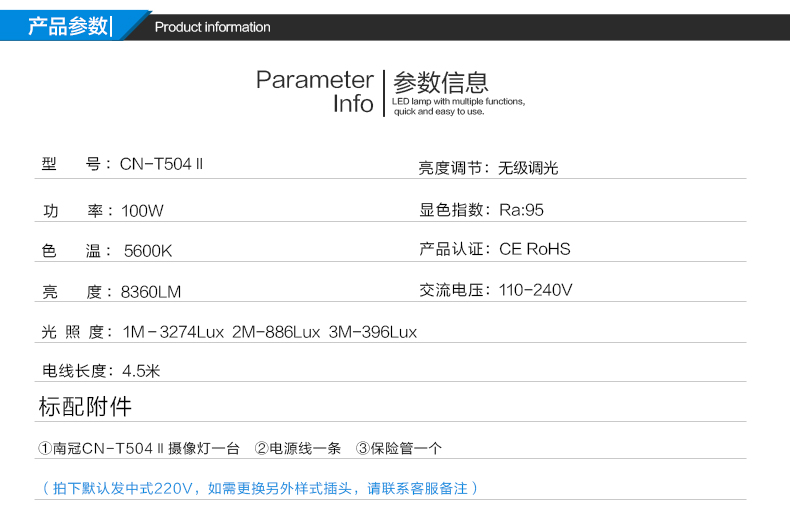
Task: Click the 'LED lamp with multiple functions' subtitle
Action: (x=458, y=106)
